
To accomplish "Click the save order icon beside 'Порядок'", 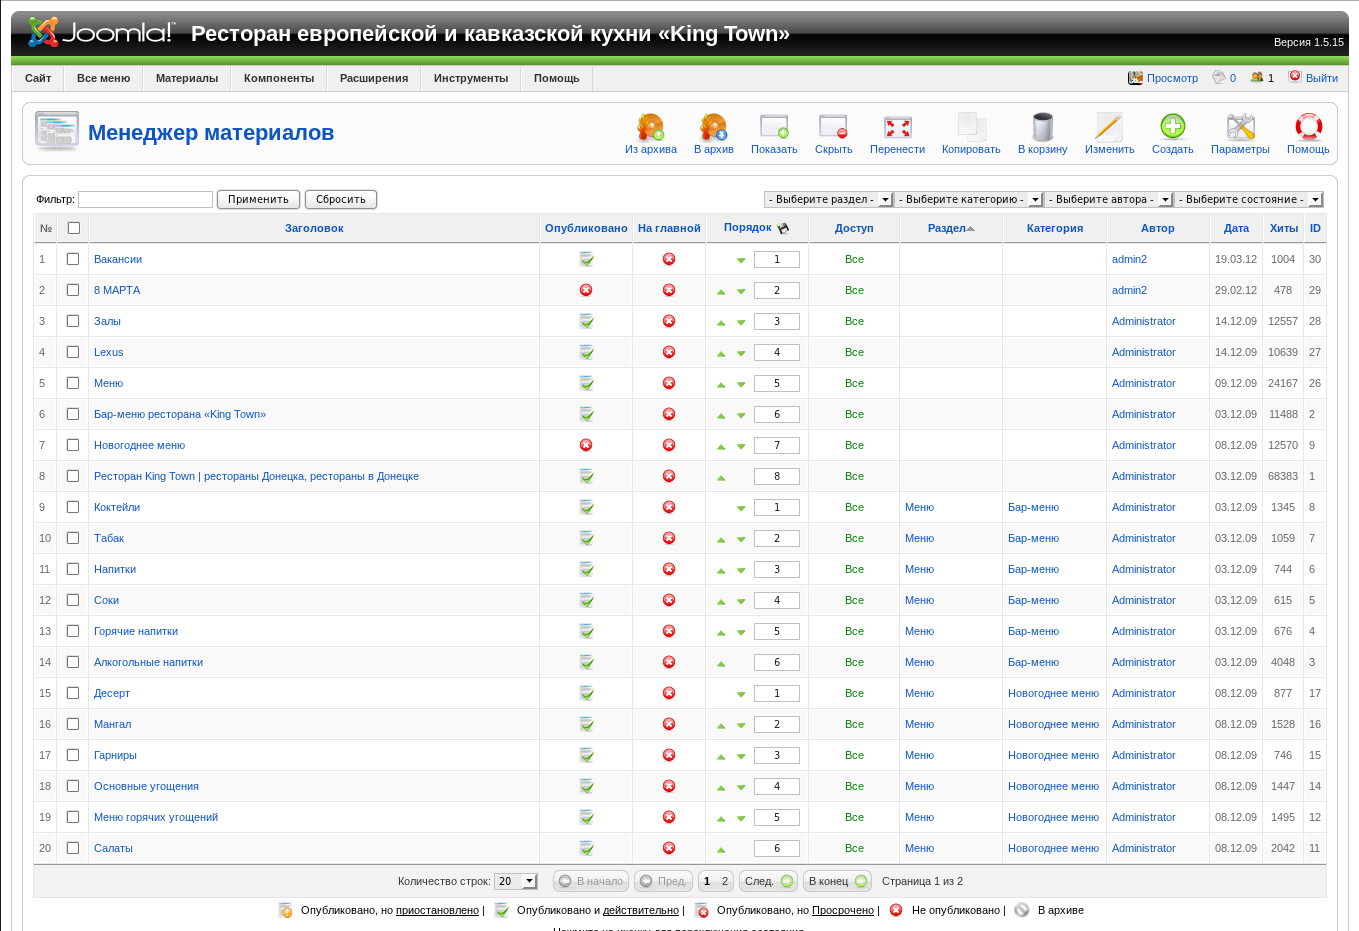I will (x=783, y=228).
